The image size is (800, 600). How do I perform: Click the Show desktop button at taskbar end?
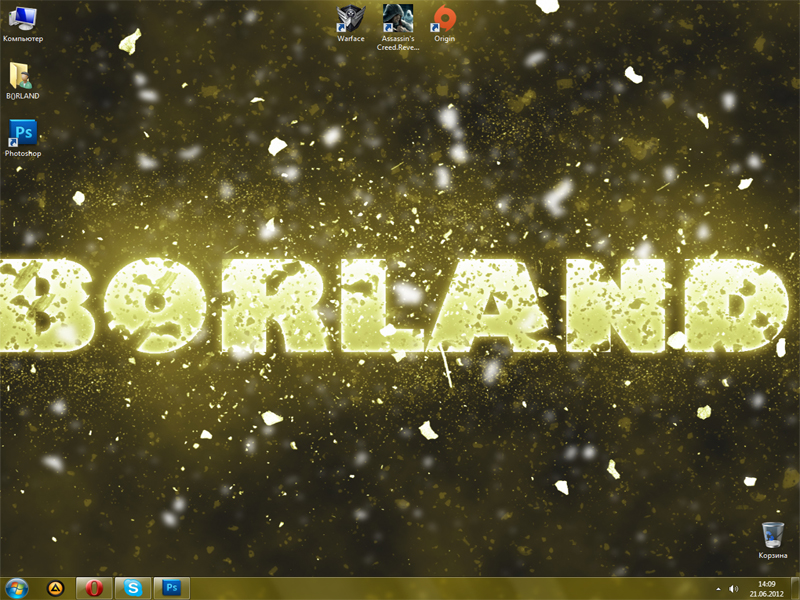click(x=795, y=589)
